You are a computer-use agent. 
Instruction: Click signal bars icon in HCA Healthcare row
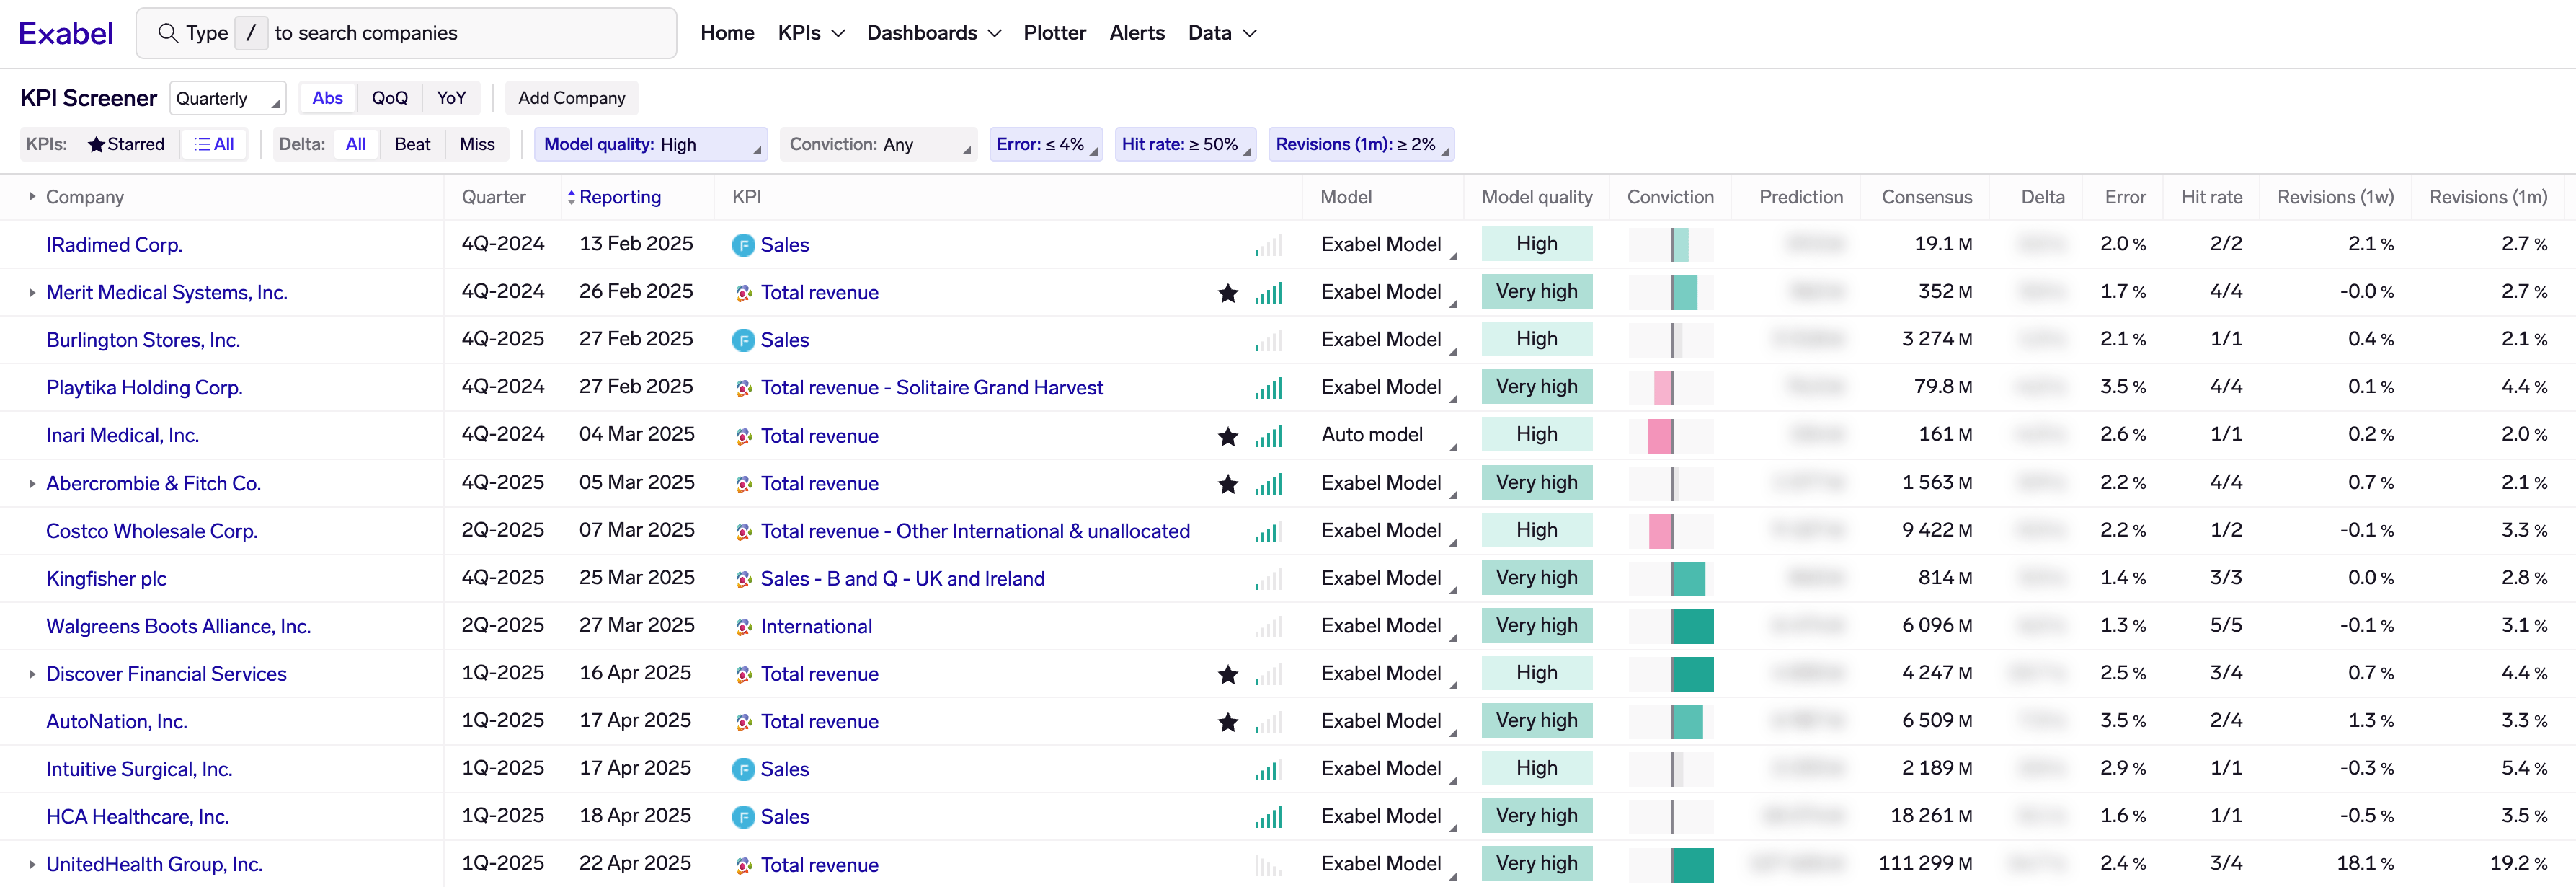click(1268, 817)
